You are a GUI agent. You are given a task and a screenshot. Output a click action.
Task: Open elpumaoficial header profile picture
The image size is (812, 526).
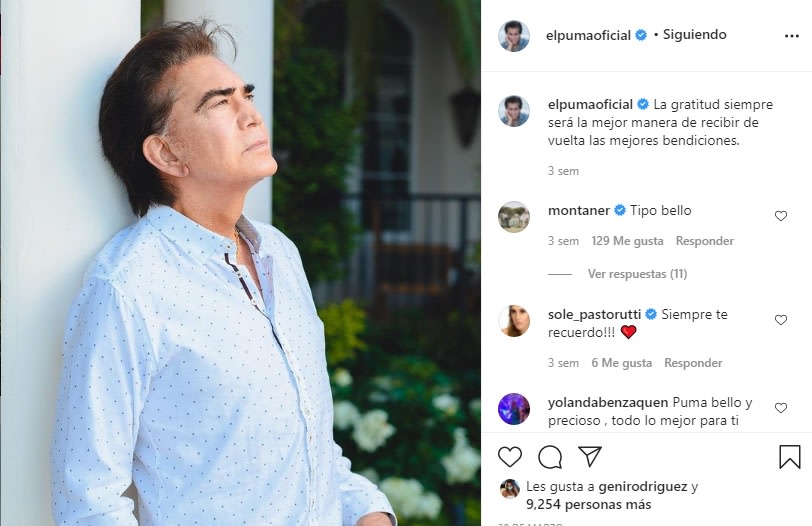pos(514,36)
